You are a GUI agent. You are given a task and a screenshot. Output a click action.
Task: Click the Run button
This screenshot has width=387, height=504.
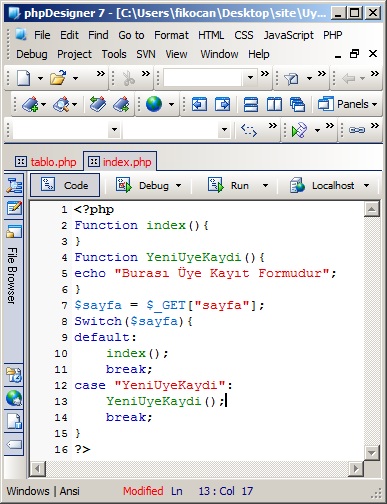point(229,186)
